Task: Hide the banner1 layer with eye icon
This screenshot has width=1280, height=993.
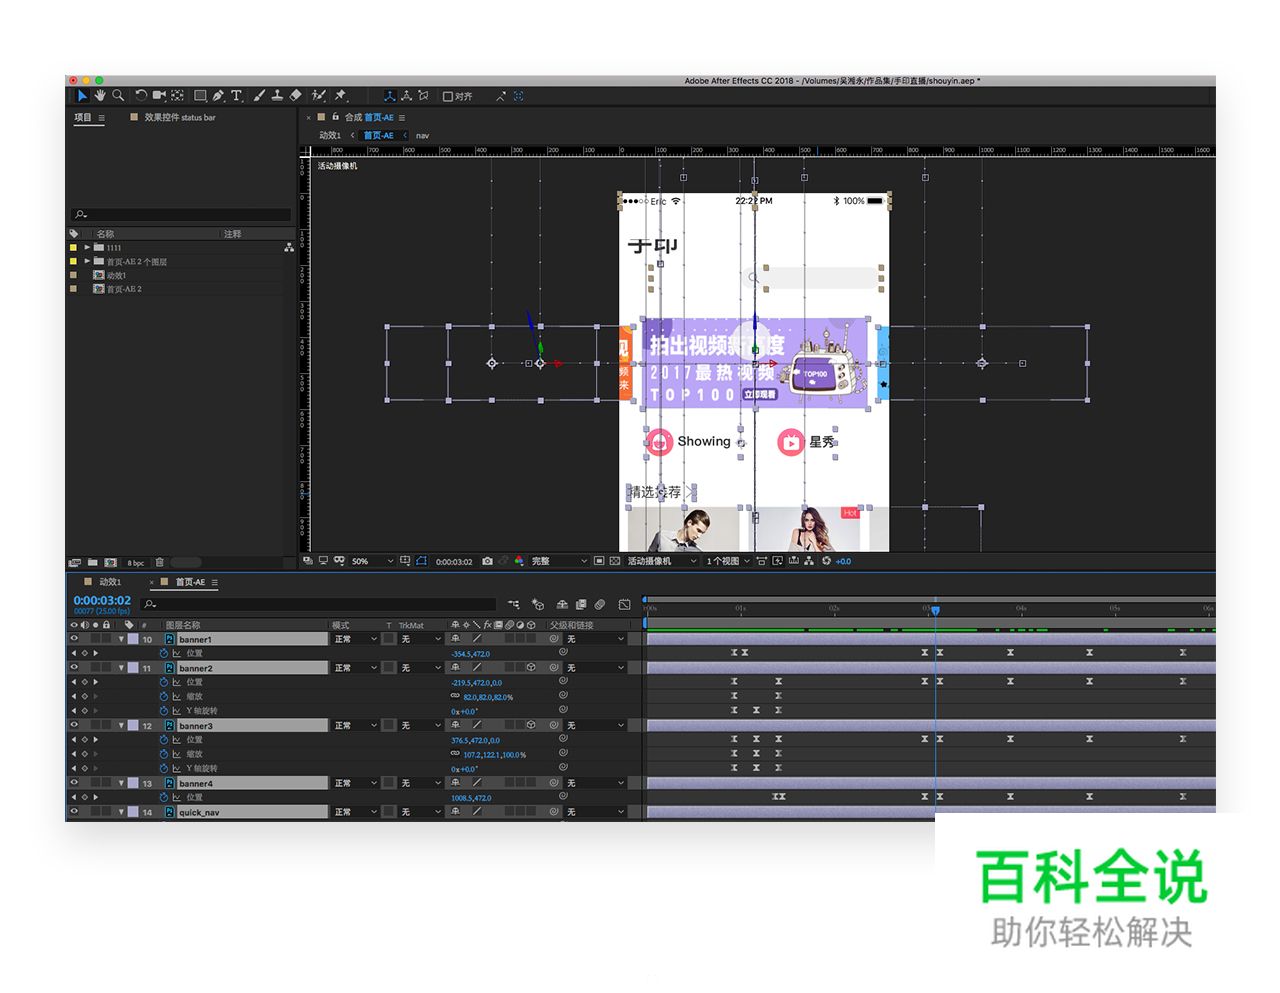Action: (x=73, y=638)
